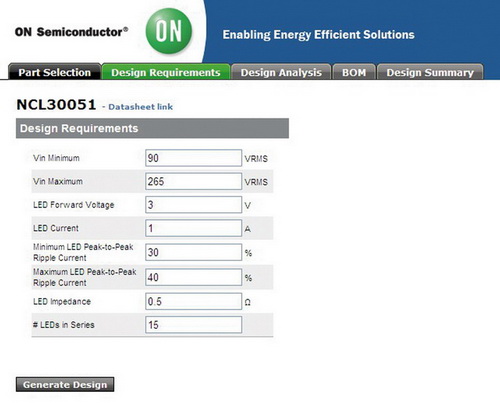Screen dimensions: 500x403
Task: Click the Minimum LED Peak-to-Peak Ripple Current label
Action: point(83,252)
